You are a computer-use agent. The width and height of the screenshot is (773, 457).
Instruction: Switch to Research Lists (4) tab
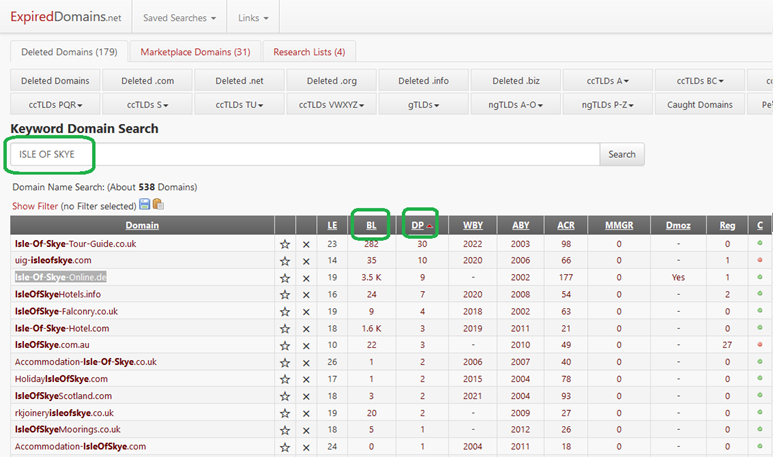pyautogui.click(x=309, y=52)
